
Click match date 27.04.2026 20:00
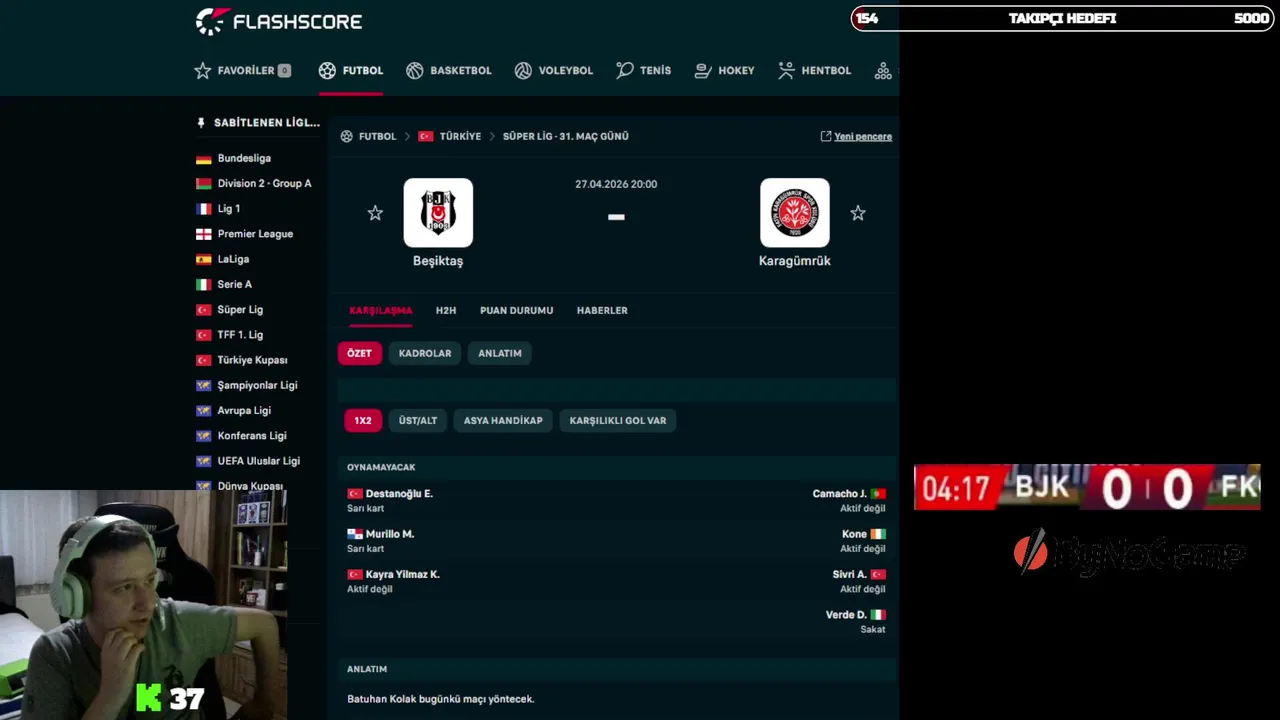[616, 184]
